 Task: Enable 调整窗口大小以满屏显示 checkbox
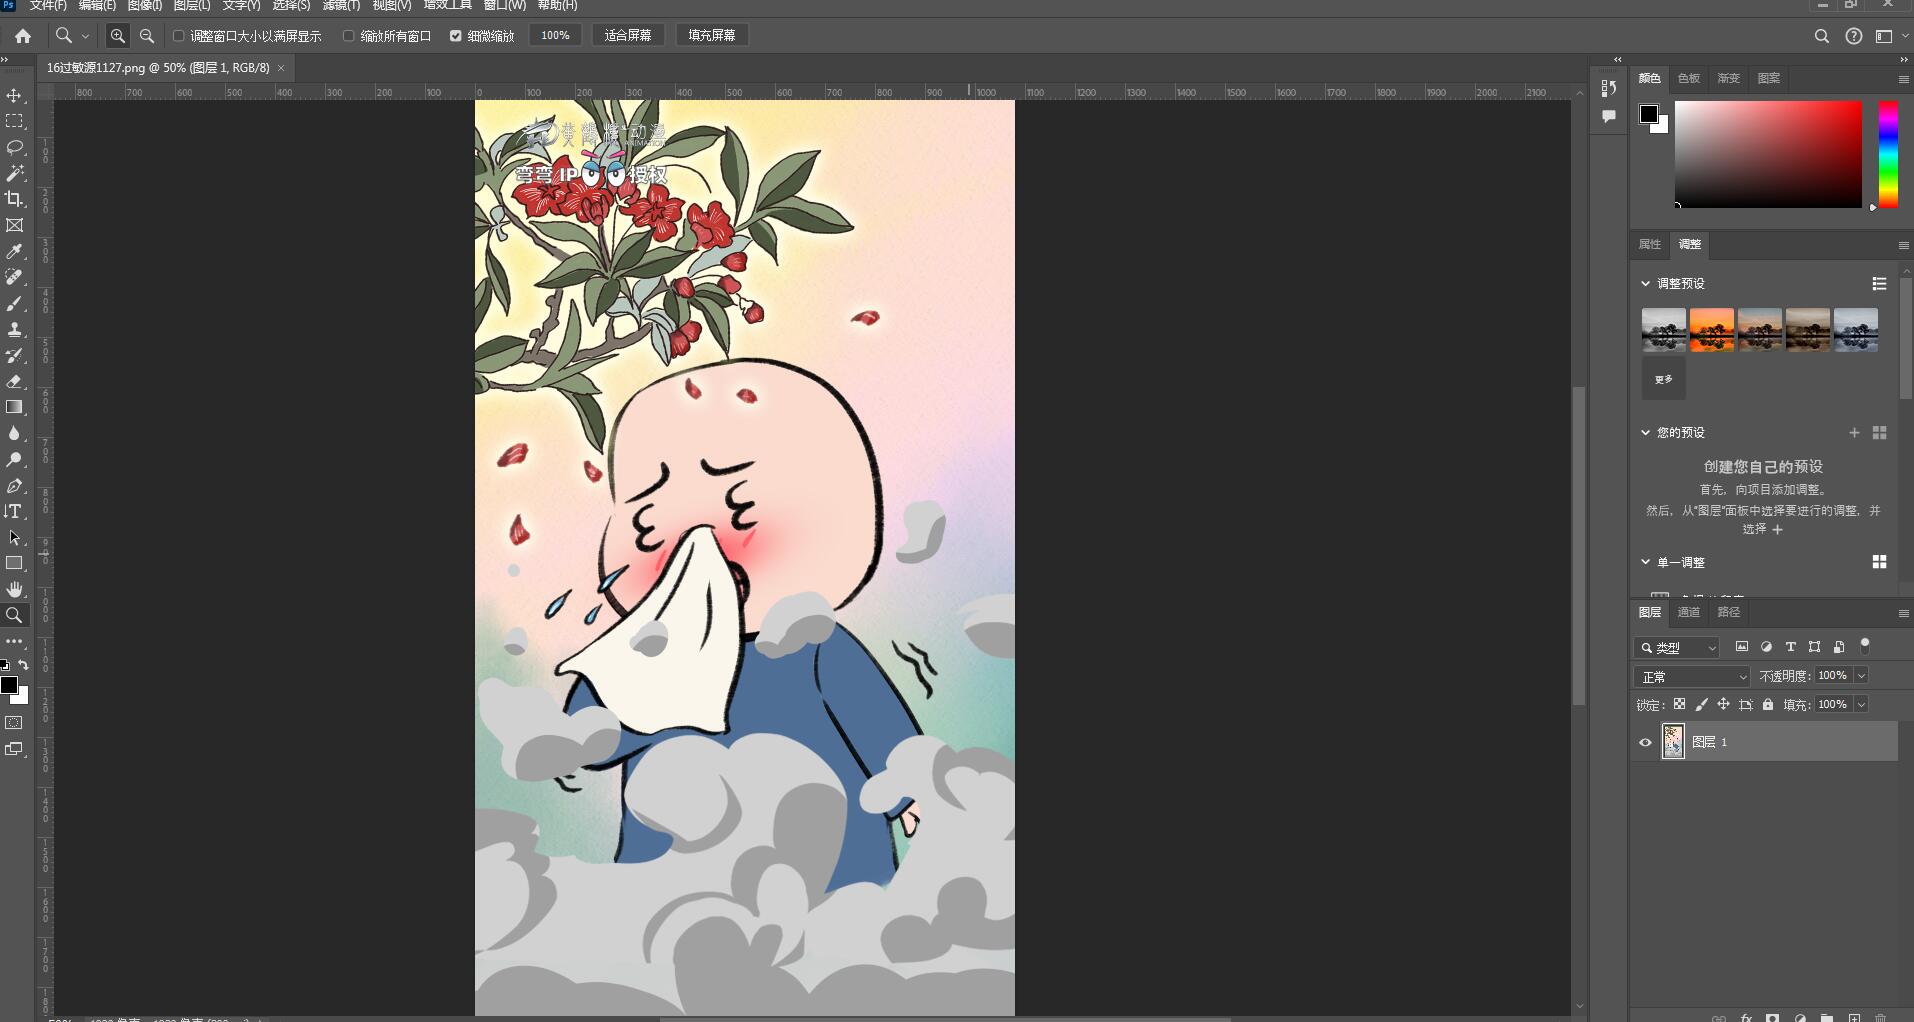click(179, 36)
